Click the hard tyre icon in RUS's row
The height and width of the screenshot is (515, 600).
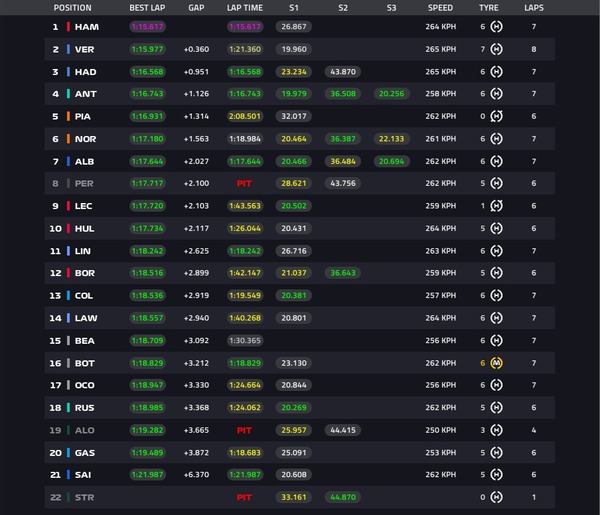(496, 407)
